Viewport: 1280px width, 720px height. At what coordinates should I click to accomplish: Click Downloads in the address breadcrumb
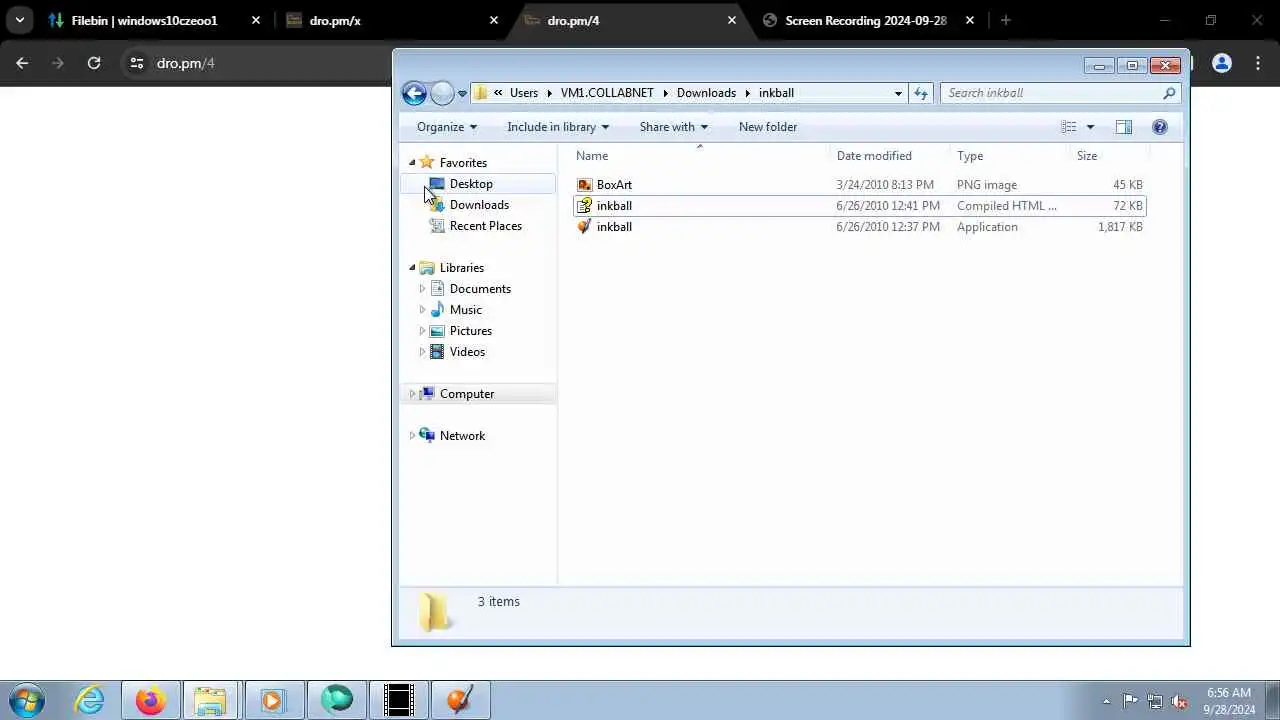[x=706, y=93]
